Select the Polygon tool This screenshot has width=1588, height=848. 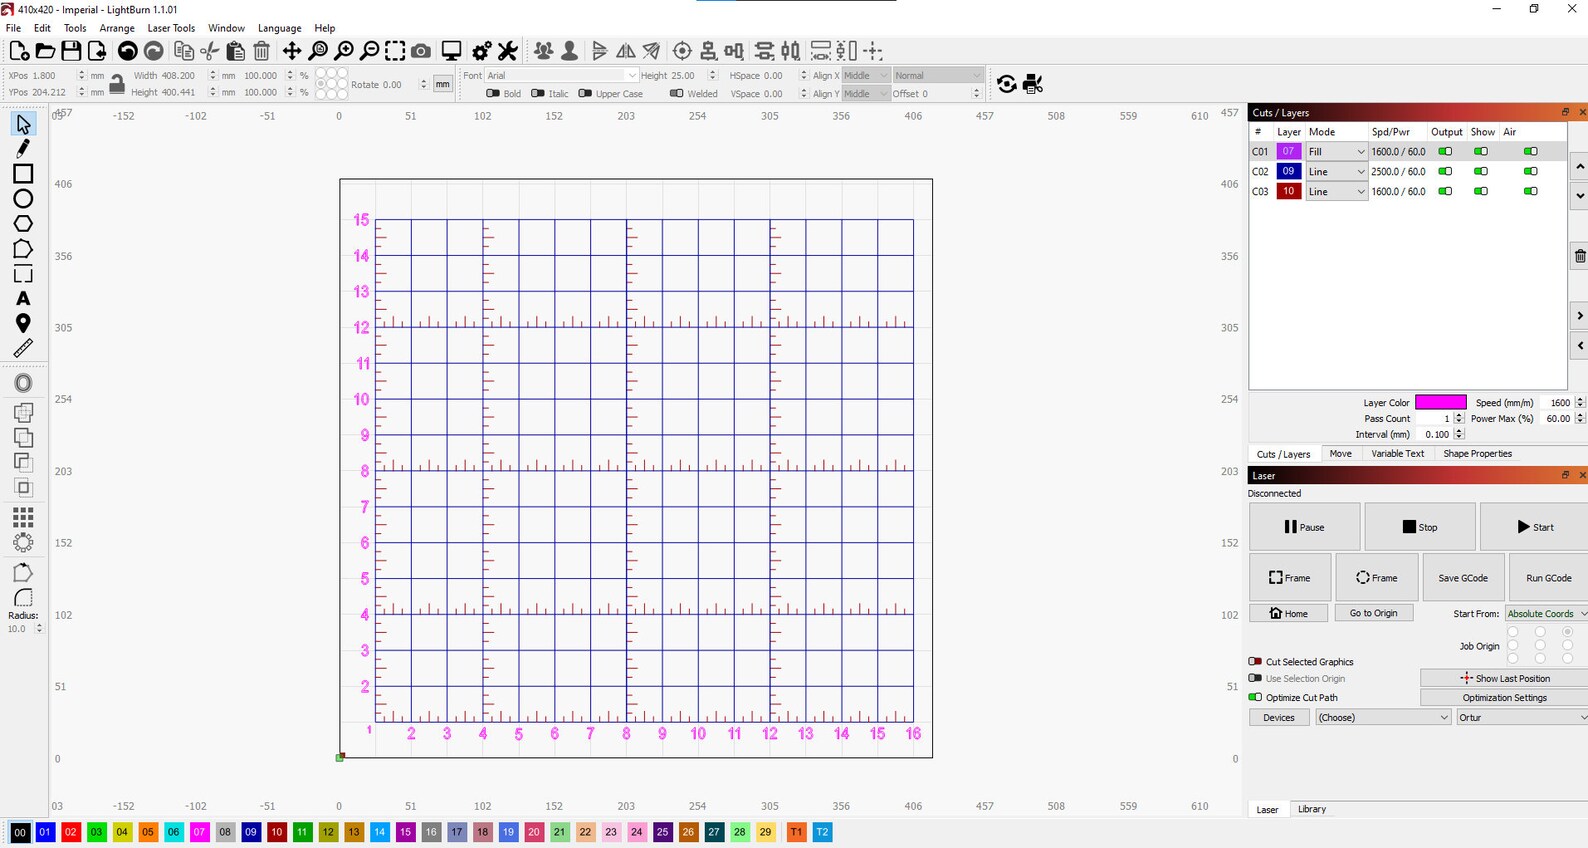(x=23, y=224)
